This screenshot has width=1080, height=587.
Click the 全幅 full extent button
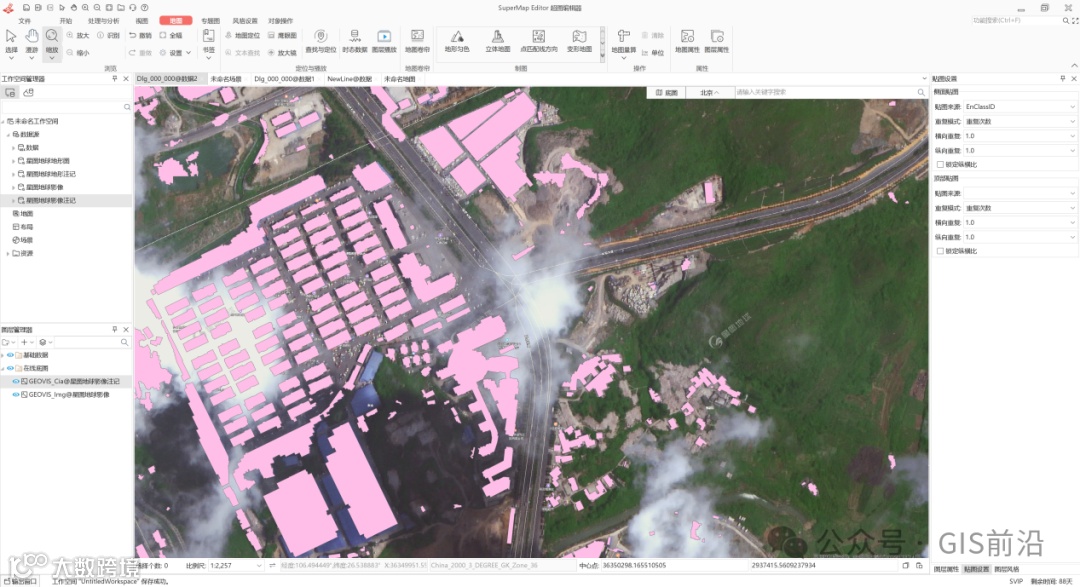click(x=170, y=35)
